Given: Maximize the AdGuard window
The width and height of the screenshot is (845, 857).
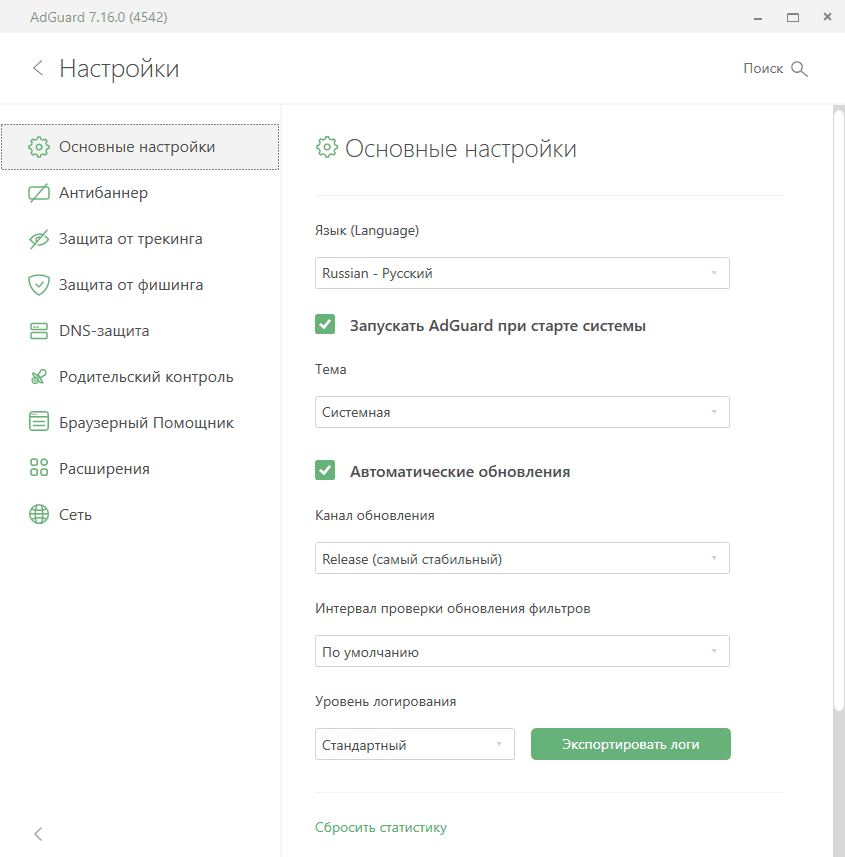Looking at the screenshot, I should 793,17.
